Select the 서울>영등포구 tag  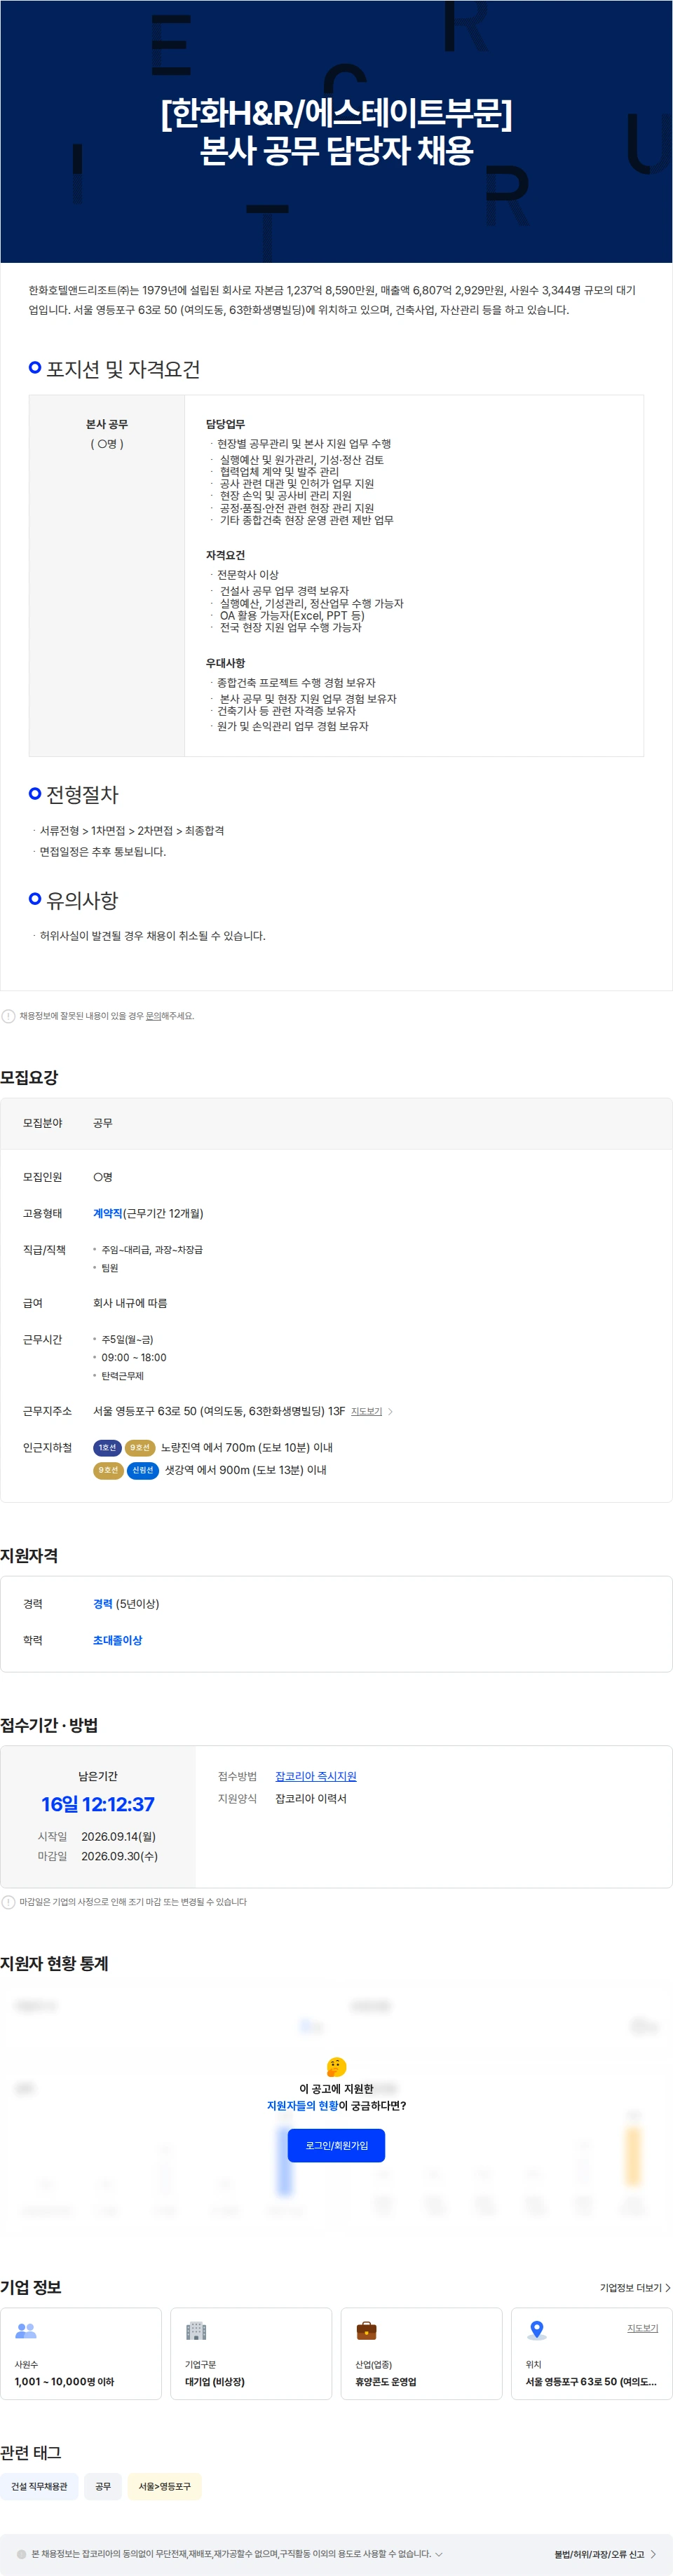tap(164, 2486)
